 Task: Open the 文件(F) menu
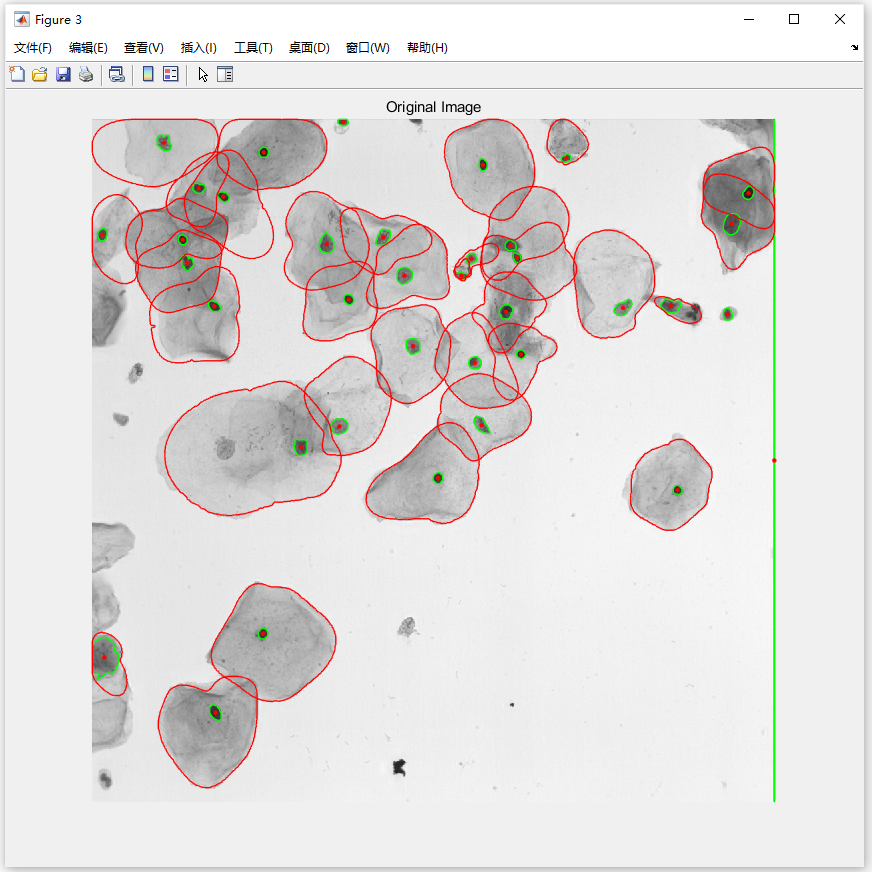point(33,48)
